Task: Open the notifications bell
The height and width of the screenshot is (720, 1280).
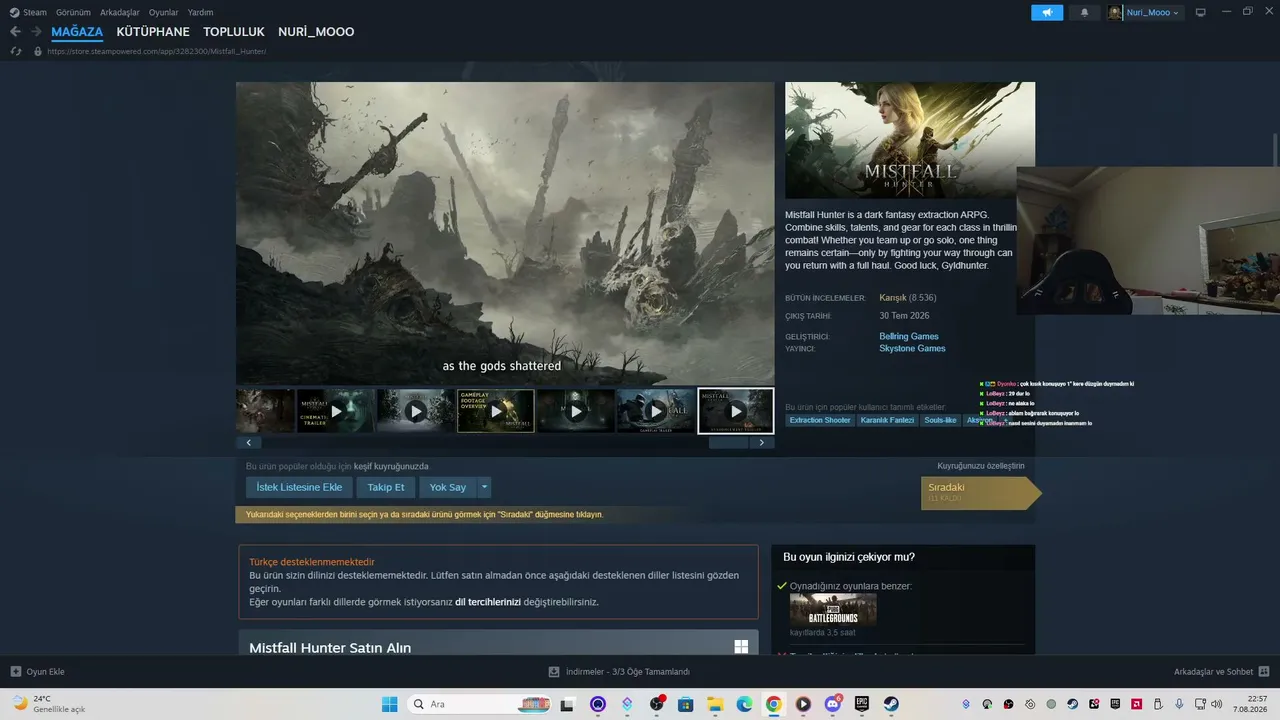Action: point(1085,12)
